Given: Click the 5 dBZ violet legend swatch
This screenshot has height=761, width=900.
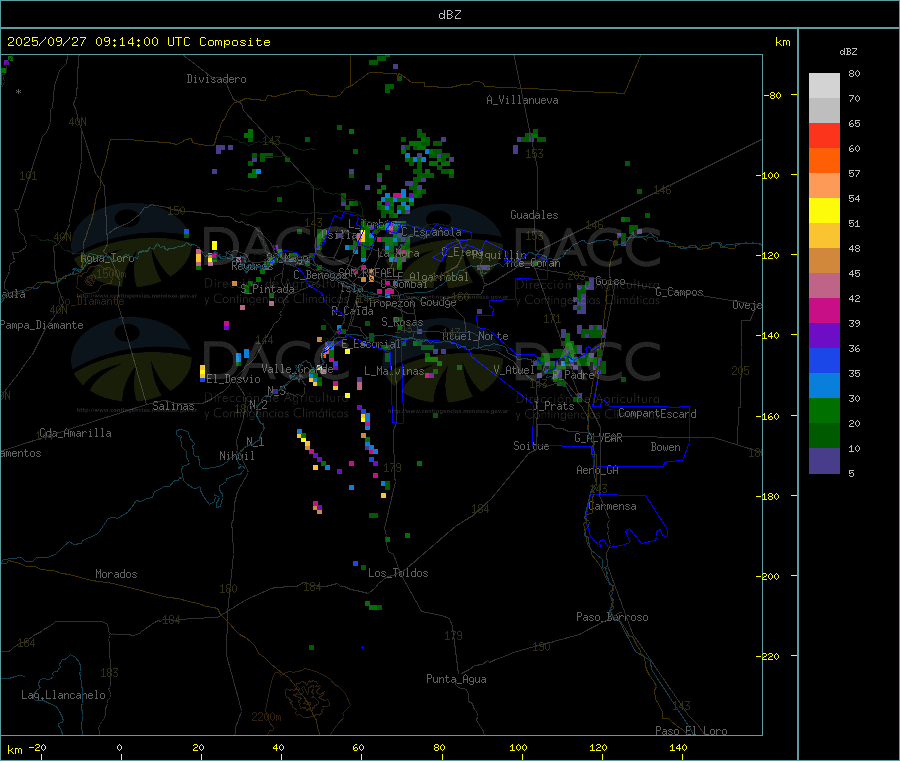Looking at the screenshot, I should [824, 461].
